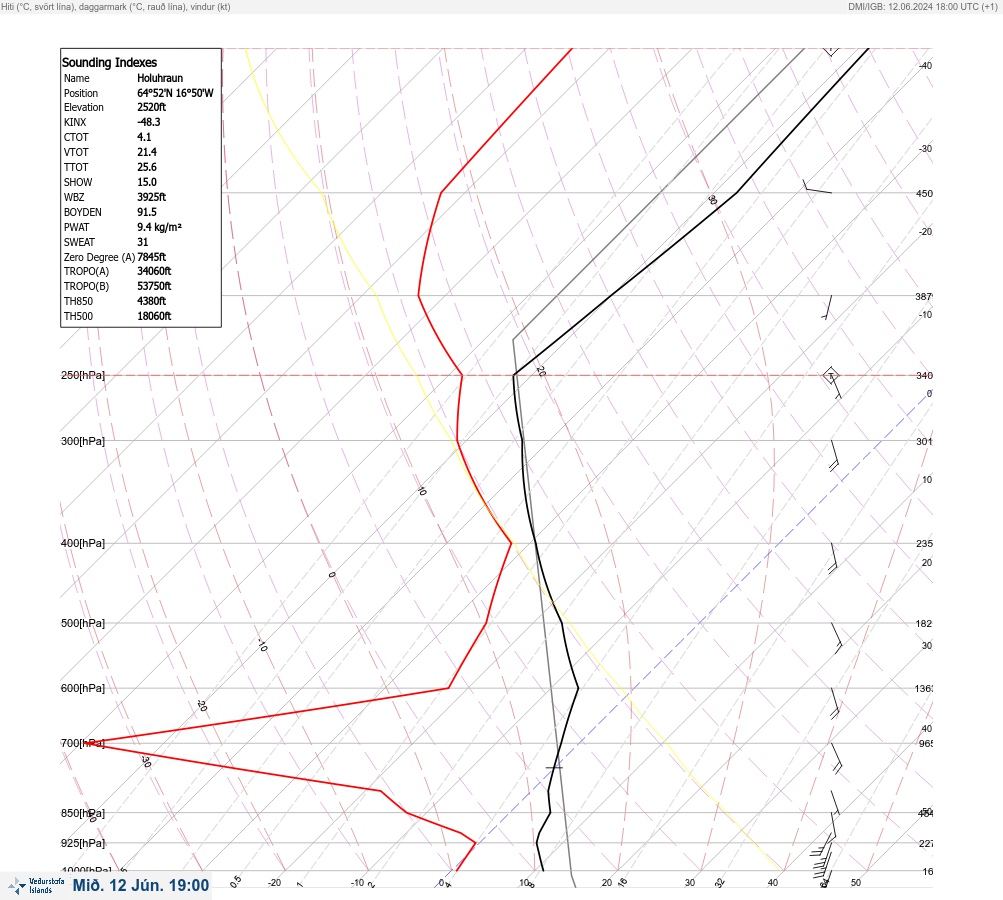Click the 182 height label on right axis
Image resolution: width=1003 pixels, height=900 pixels.
tap(924, 624)
